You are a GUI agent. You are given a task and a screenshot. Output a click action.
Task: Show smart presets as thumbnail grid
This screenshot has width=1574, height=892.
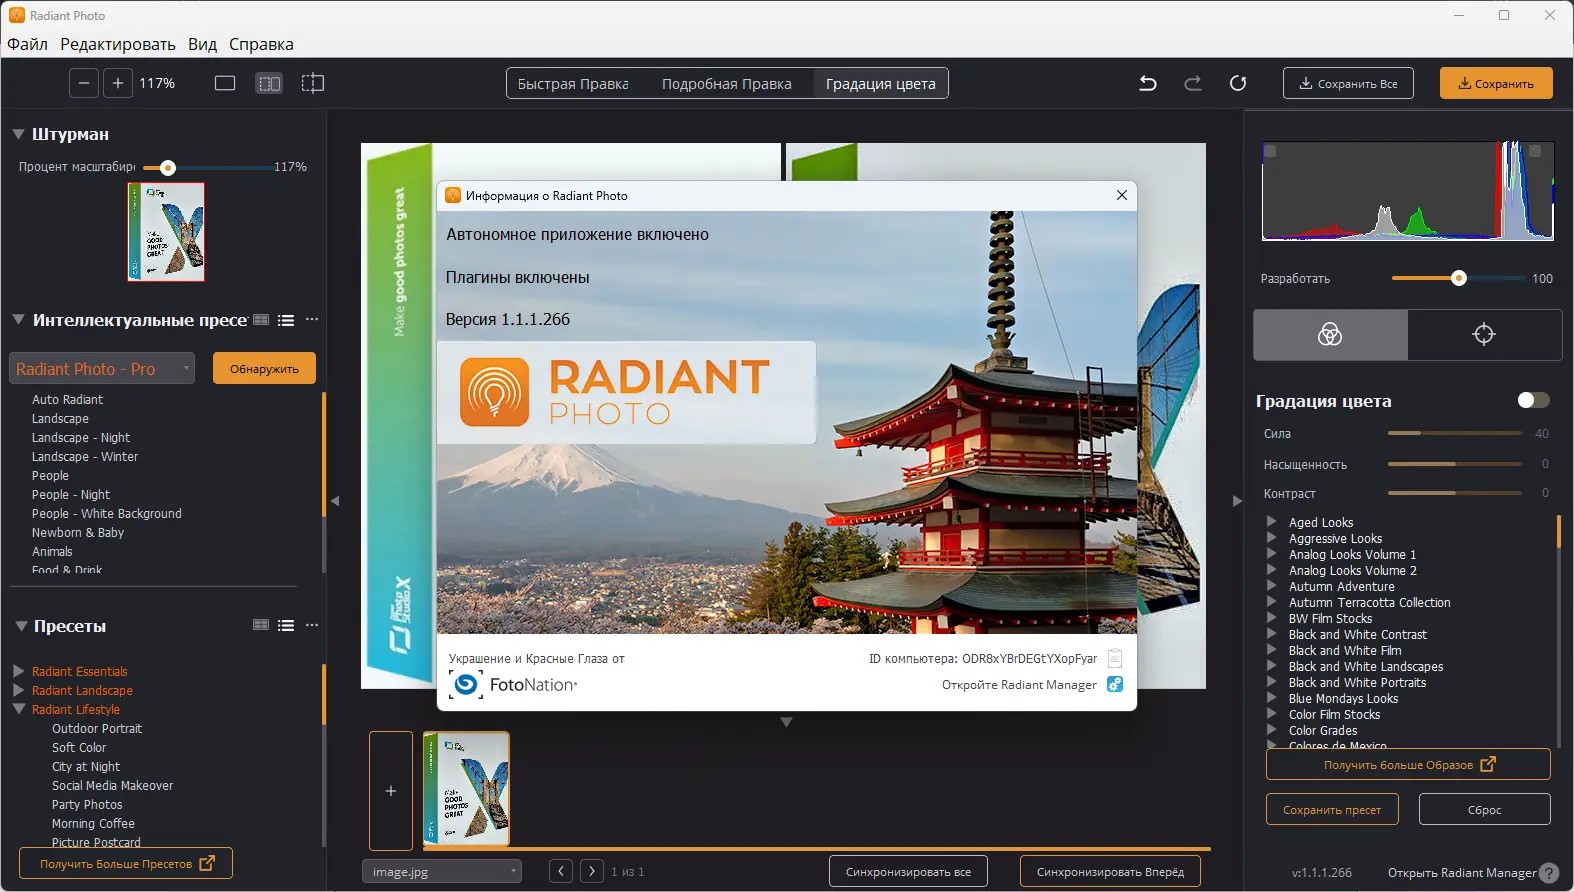pyautogui.click(x=261, y=320)
